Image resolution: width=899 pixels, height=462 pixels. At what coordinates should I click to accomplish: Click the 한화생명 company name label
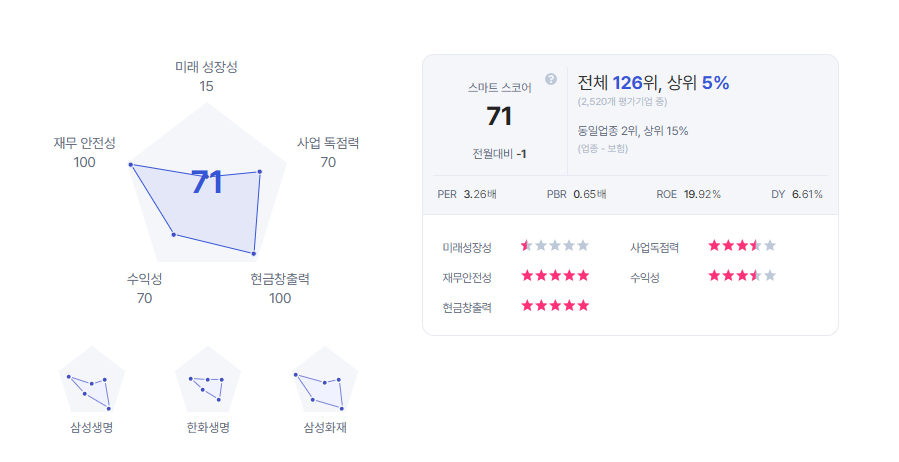[208, 428]
